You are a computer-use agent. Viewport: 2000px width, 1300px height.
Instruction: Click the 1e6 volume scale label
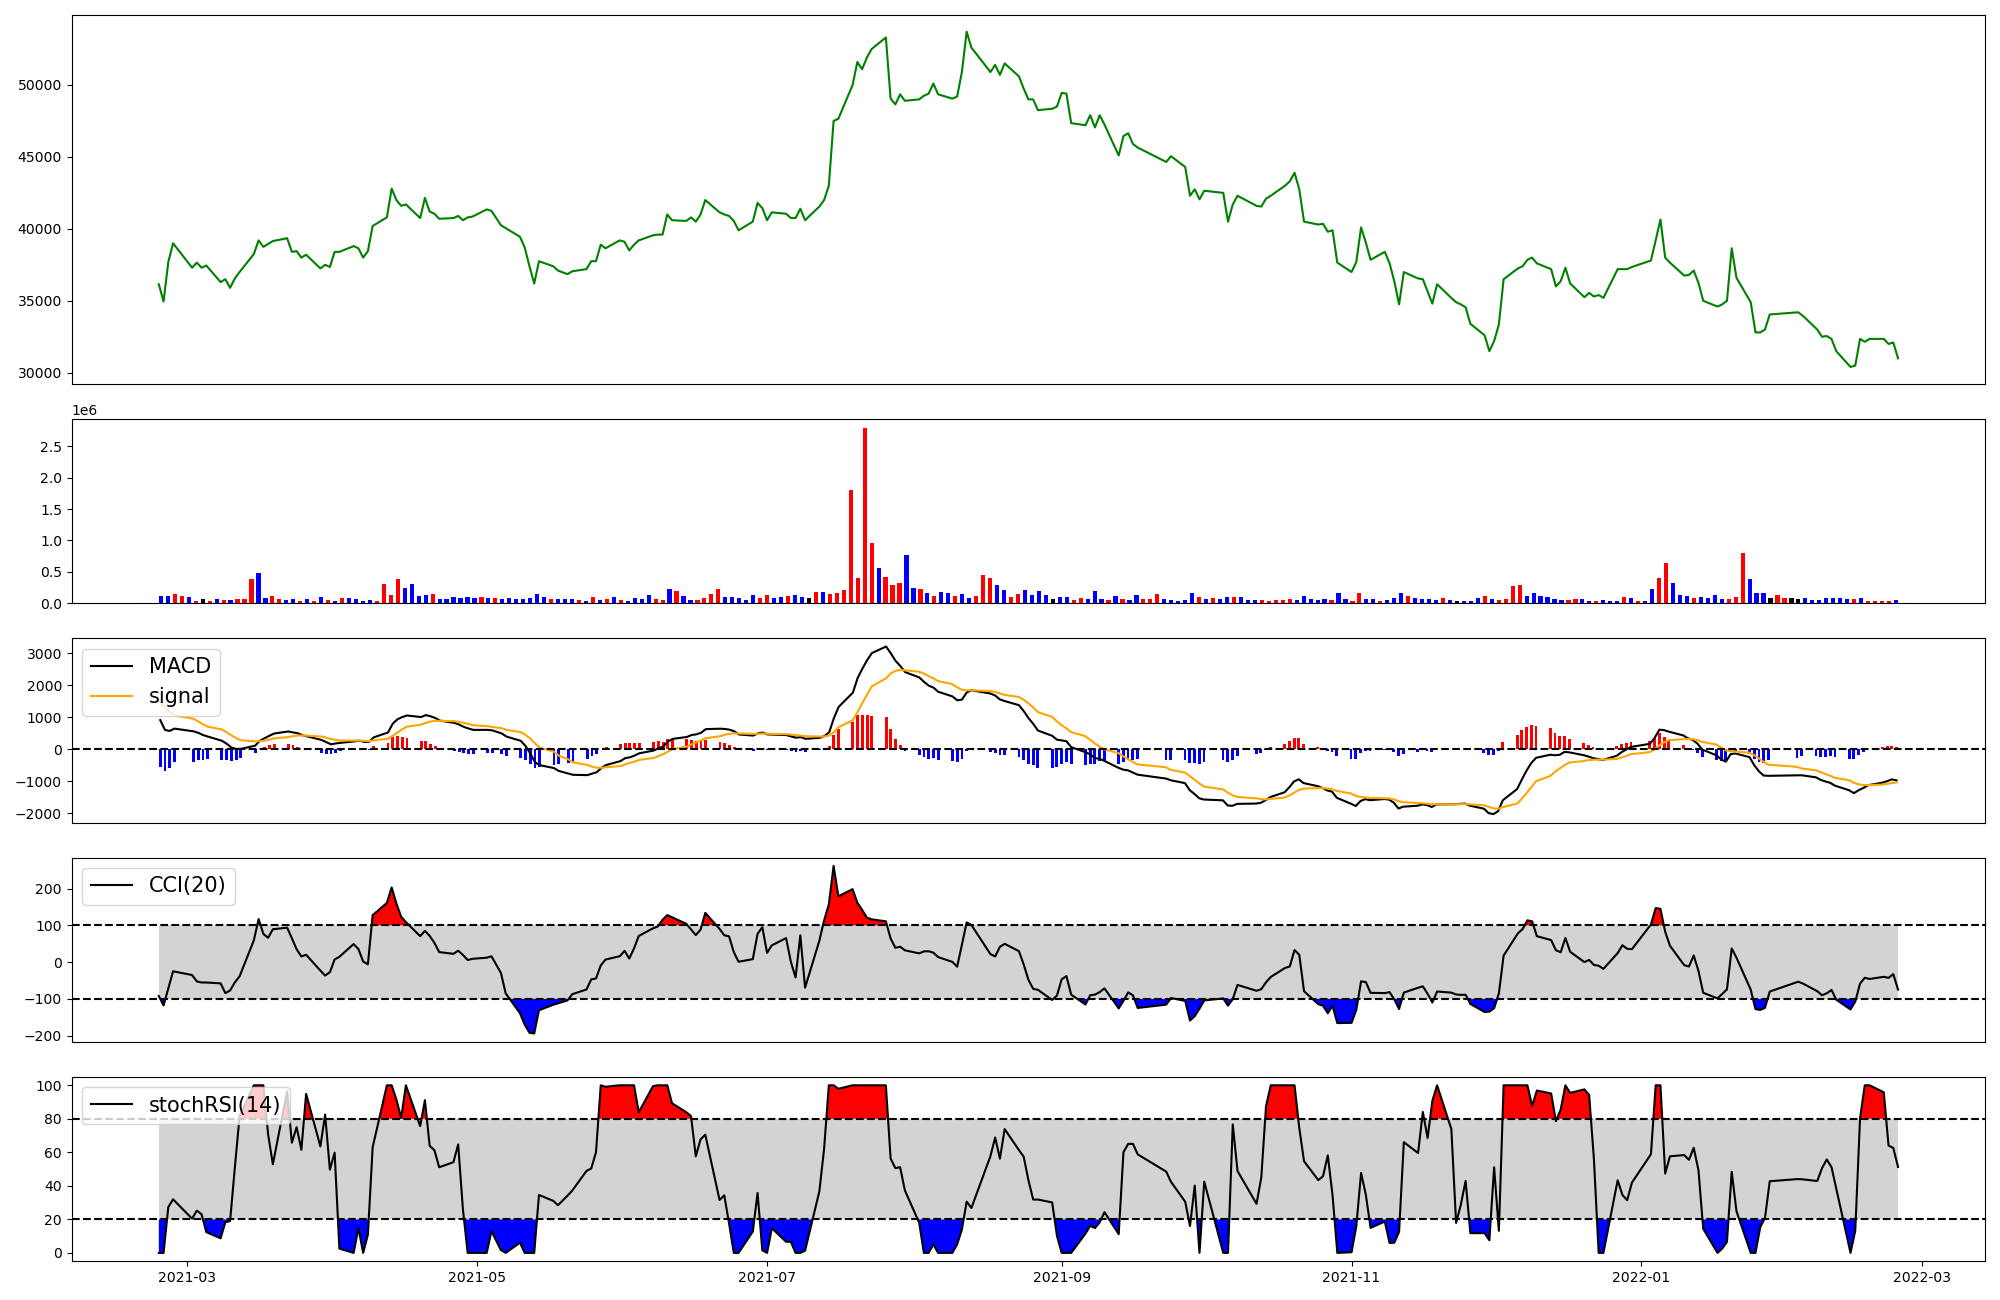click(x=85, y=410)
